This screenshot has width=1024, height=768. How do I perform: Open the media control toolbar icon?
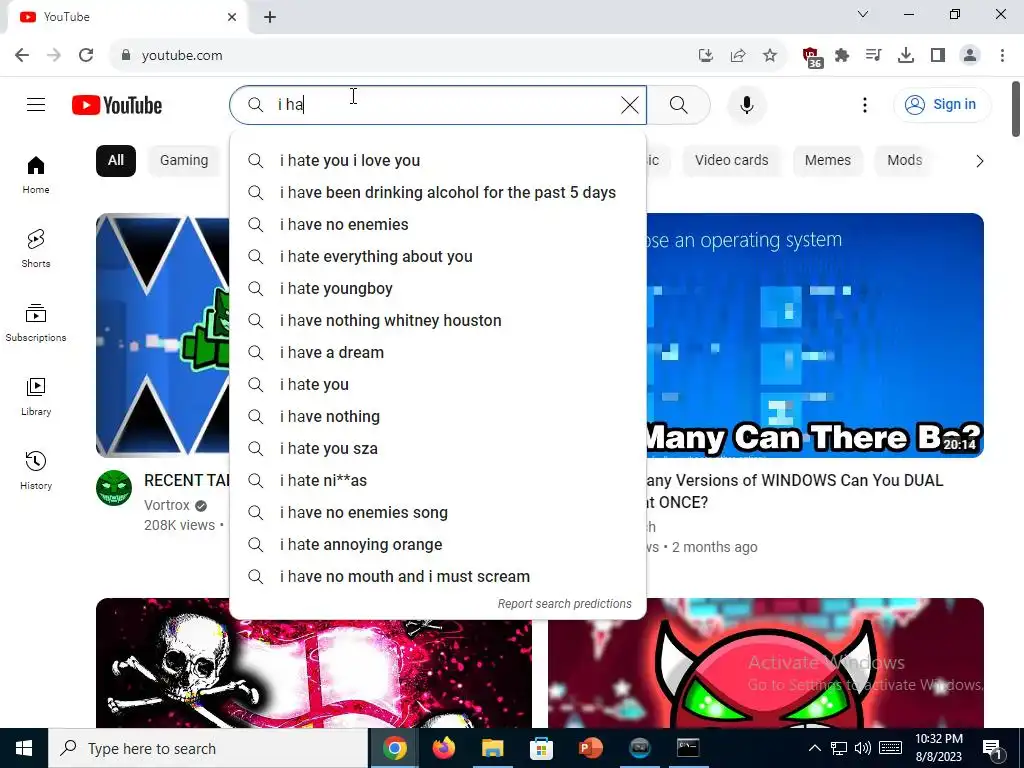click(874, 56)
